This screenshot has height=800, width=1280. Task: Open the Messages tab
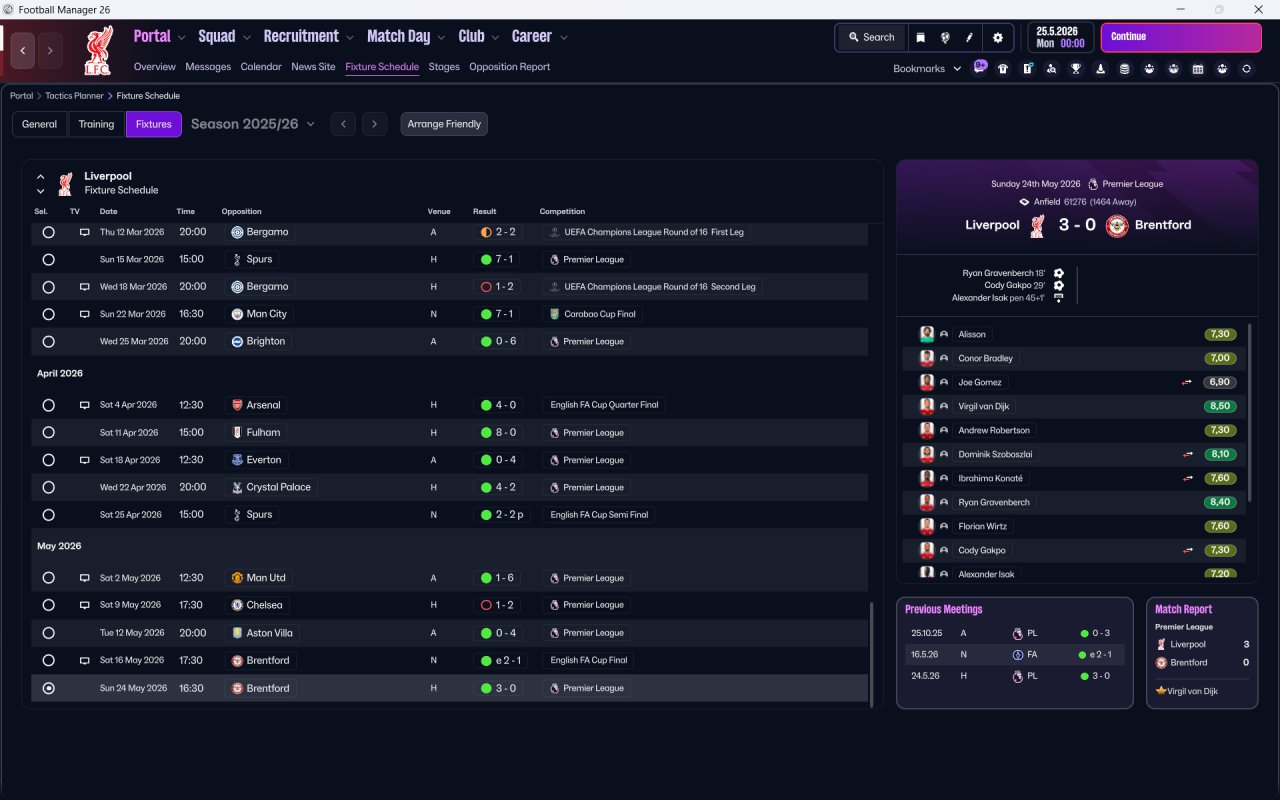(x=208, y=67)
